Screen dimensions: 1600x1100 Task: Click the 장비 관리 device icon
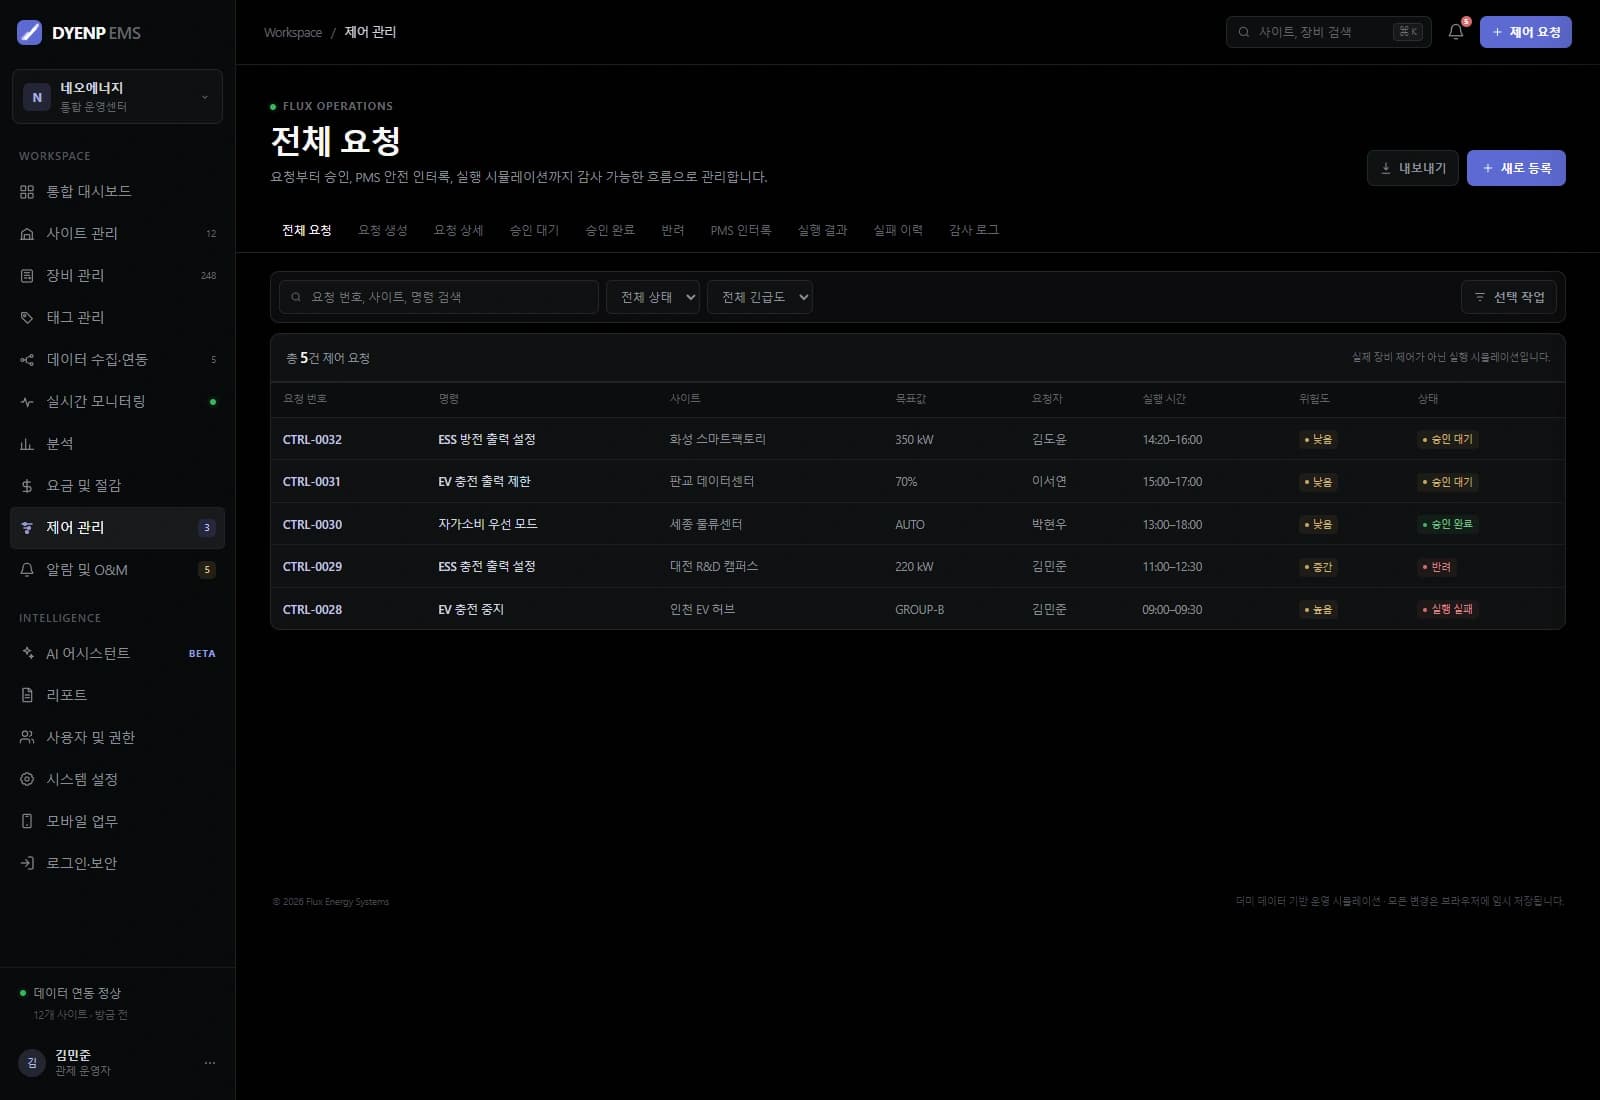coord(27,275)
